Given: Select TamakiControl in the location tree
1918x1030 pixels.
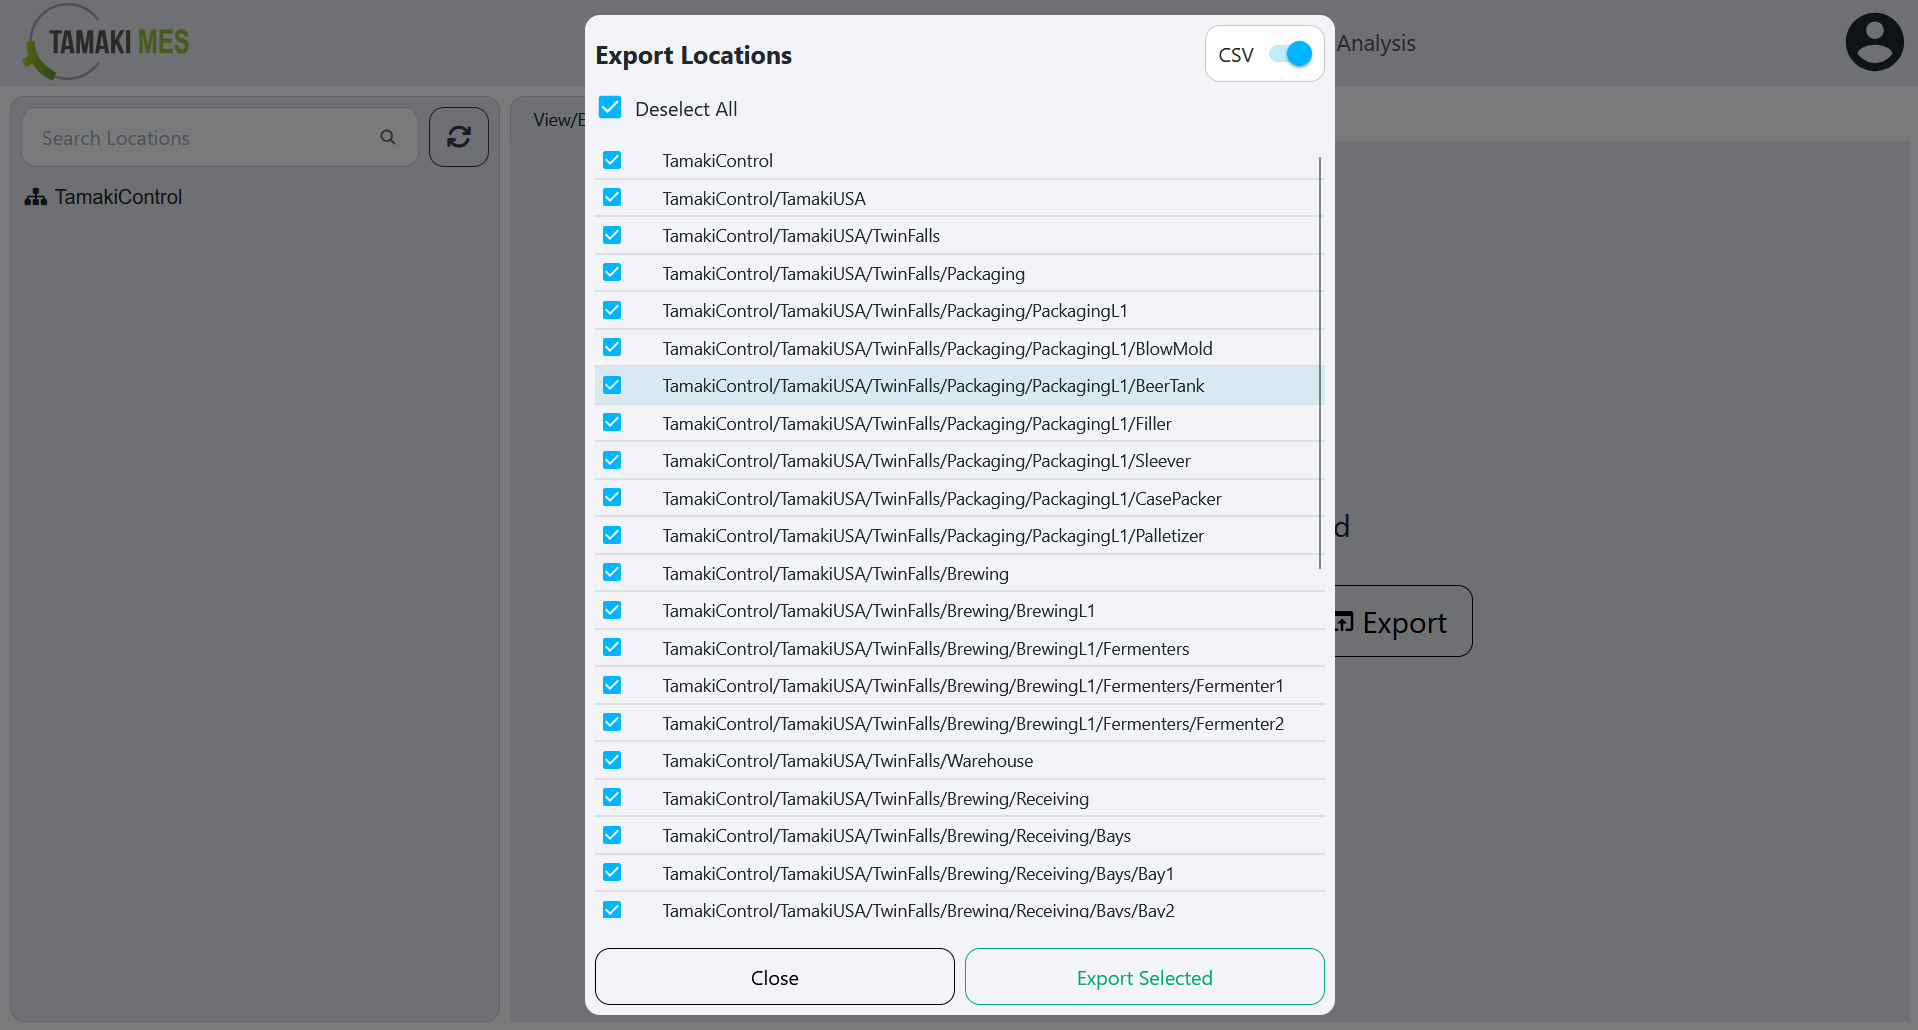Looking at the screenshot, I should pos(118,197).
